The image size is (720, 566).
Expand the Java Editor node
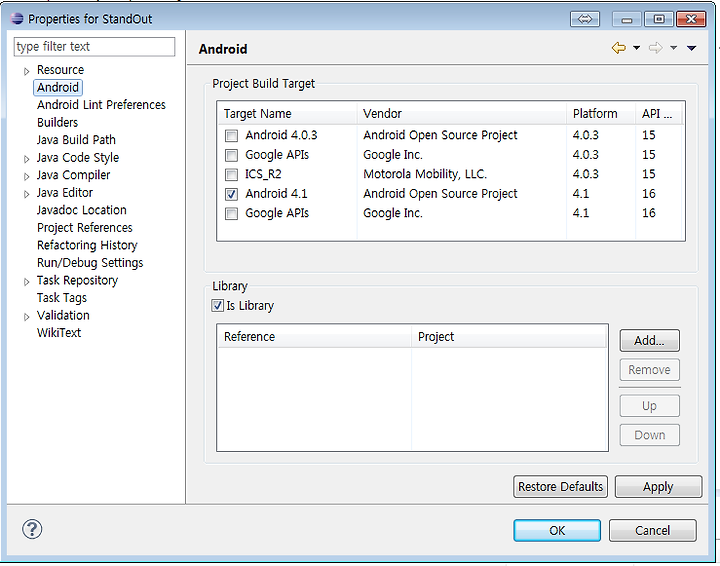tap(27, 194)
